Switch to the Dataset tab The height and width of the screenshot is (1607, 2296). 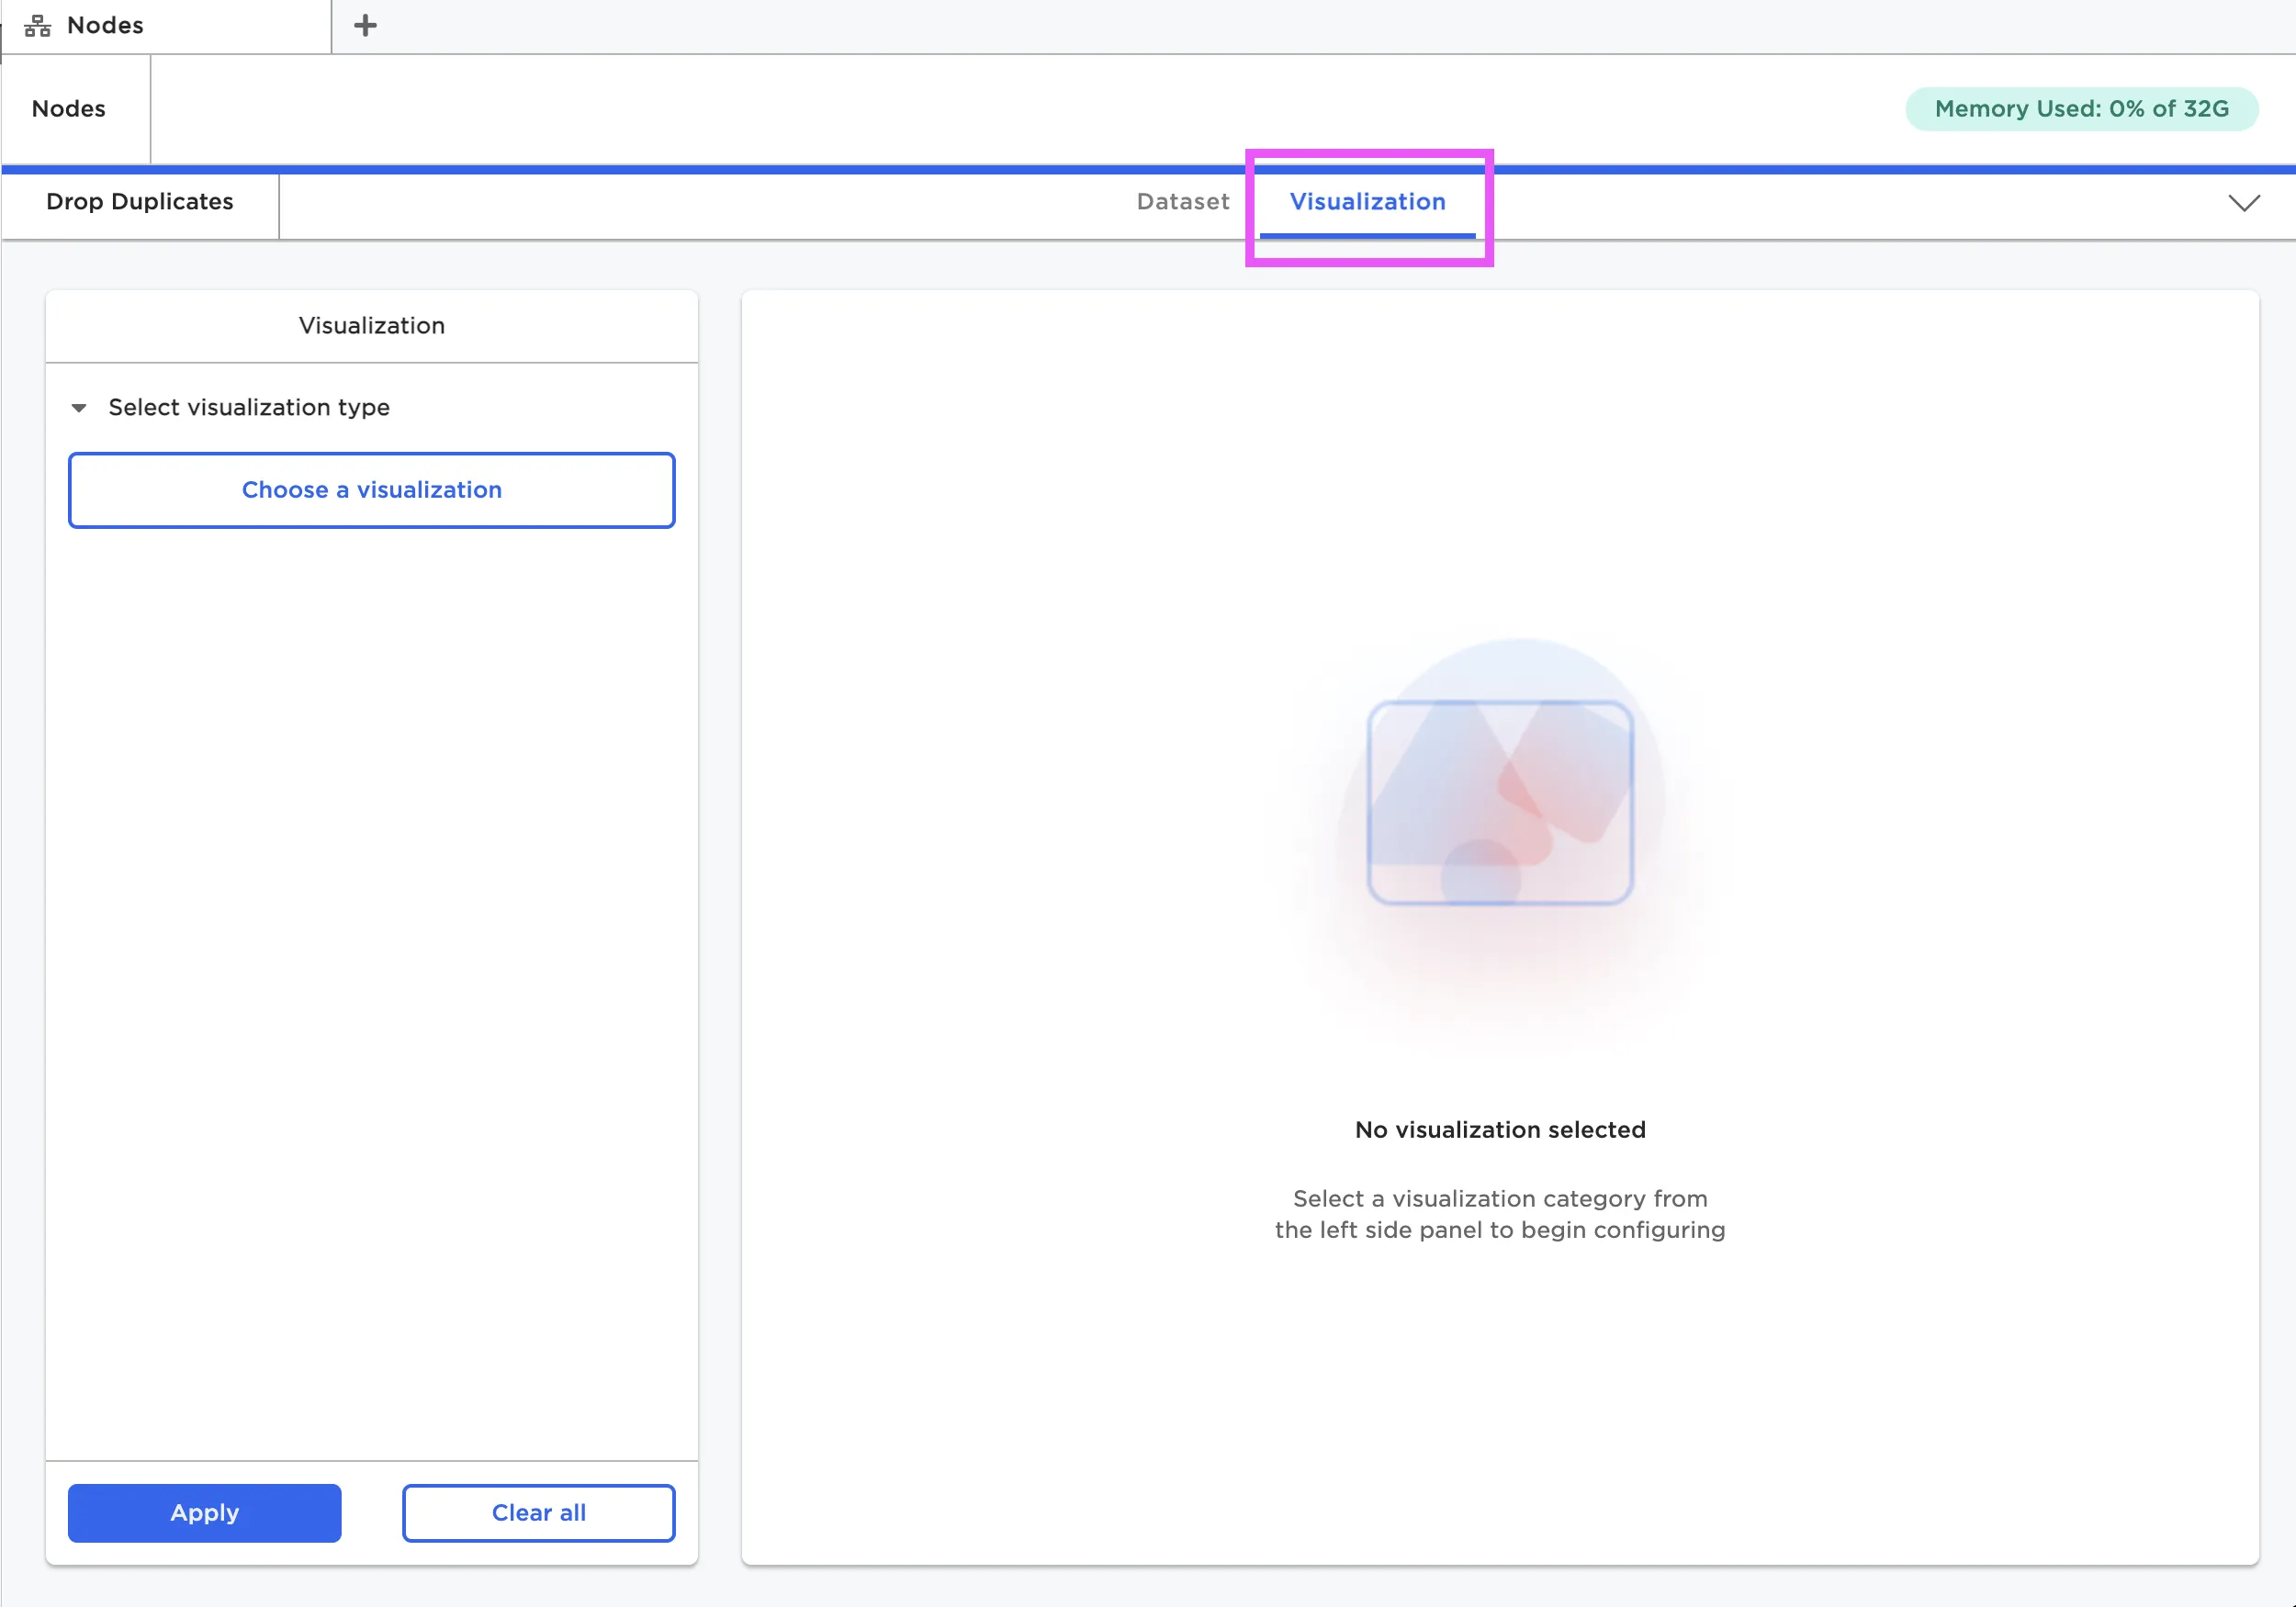point(1182,202)
